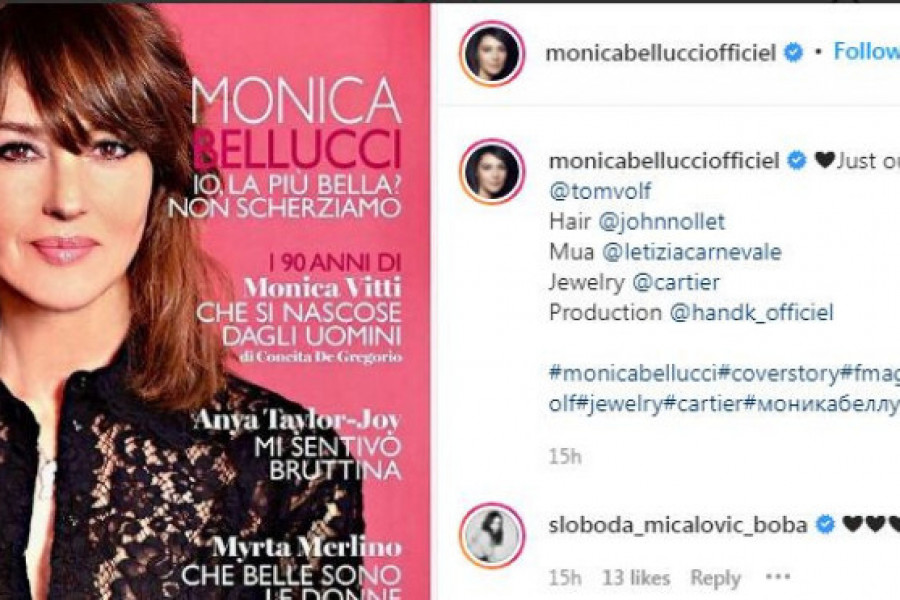The image size is (900, 600).
Task: Click the verified badge next to sloboda_micalovic_boba
Action: tap(825, 524)
